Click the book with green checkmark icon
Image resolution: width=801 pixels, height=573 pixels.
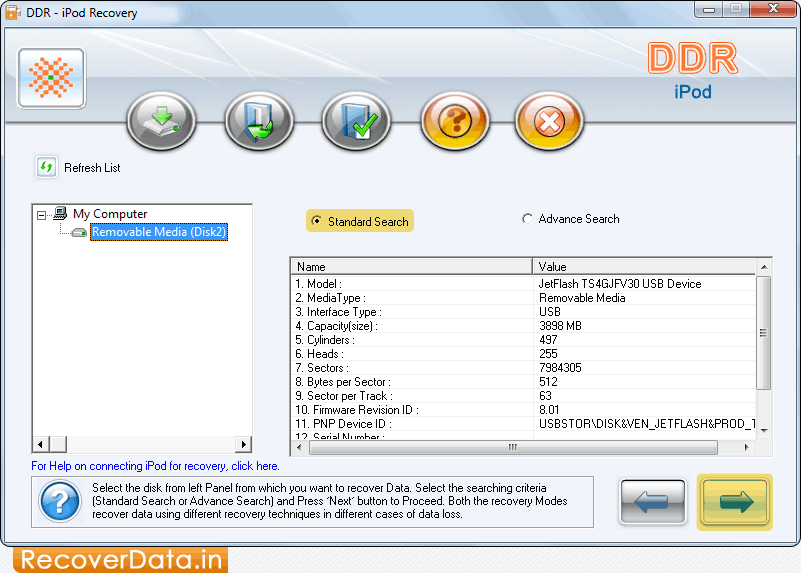(x=357, y=121)
